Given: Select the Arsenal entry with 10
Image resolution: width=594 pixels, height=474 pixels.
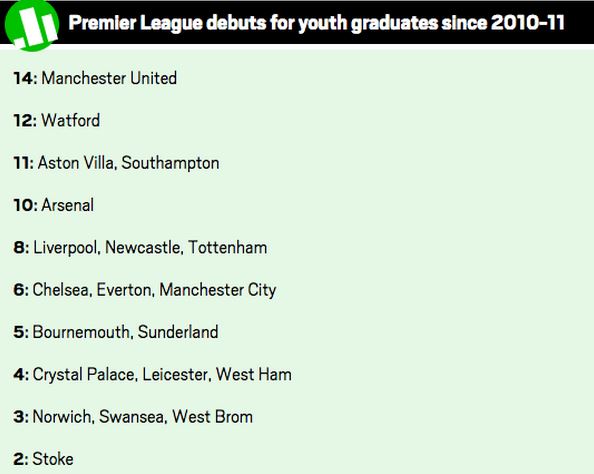Looking at the screenshot, I should [53, 205].
